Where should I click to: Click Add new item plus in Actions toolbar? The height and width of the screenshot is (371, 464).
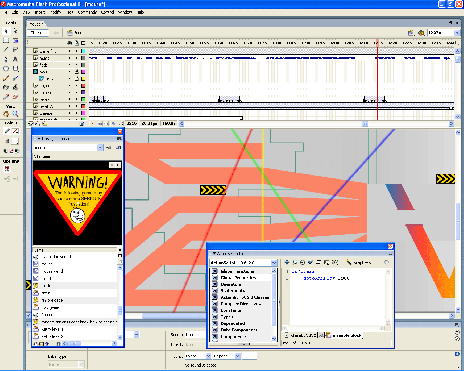287,262
